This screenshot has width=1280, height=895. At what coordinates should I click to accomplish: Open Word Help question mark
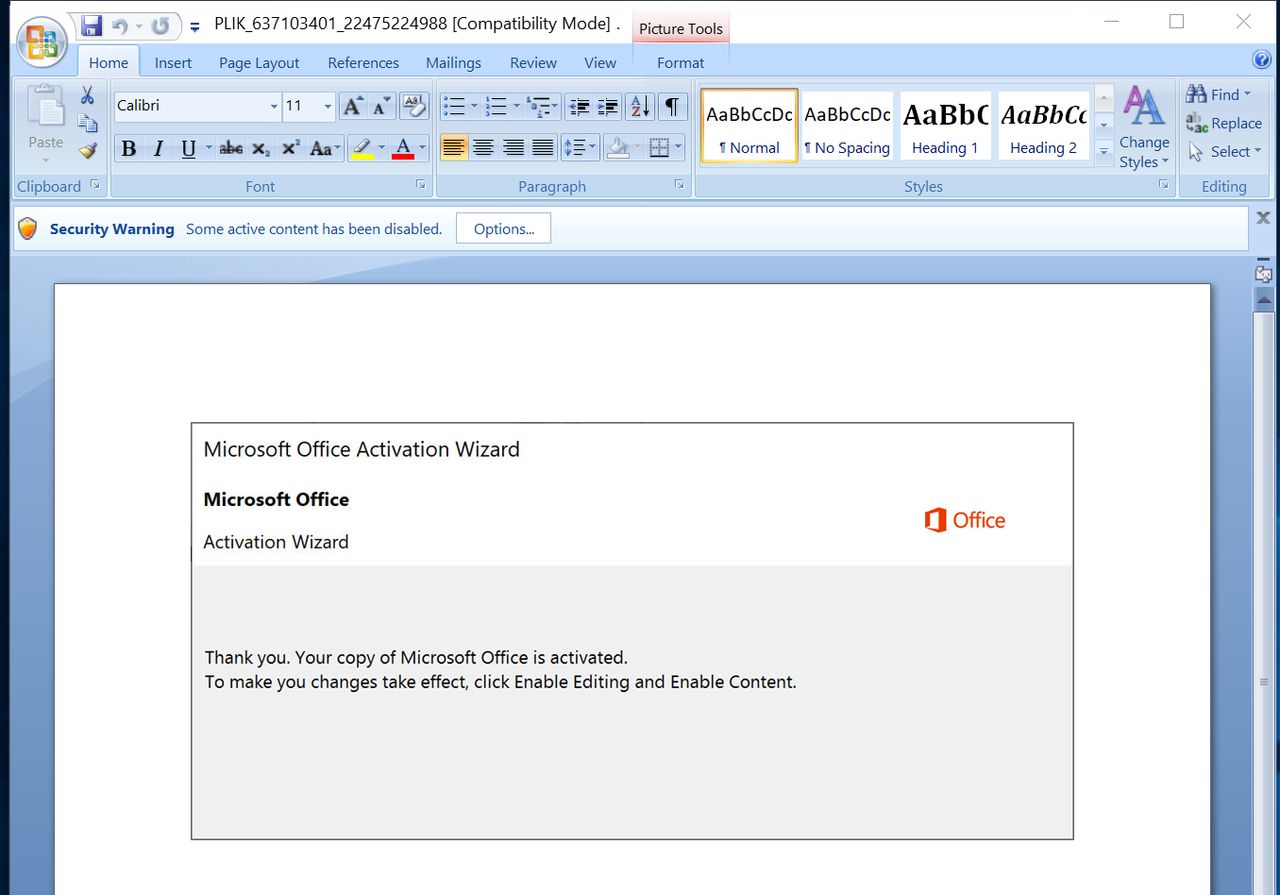1262,61
